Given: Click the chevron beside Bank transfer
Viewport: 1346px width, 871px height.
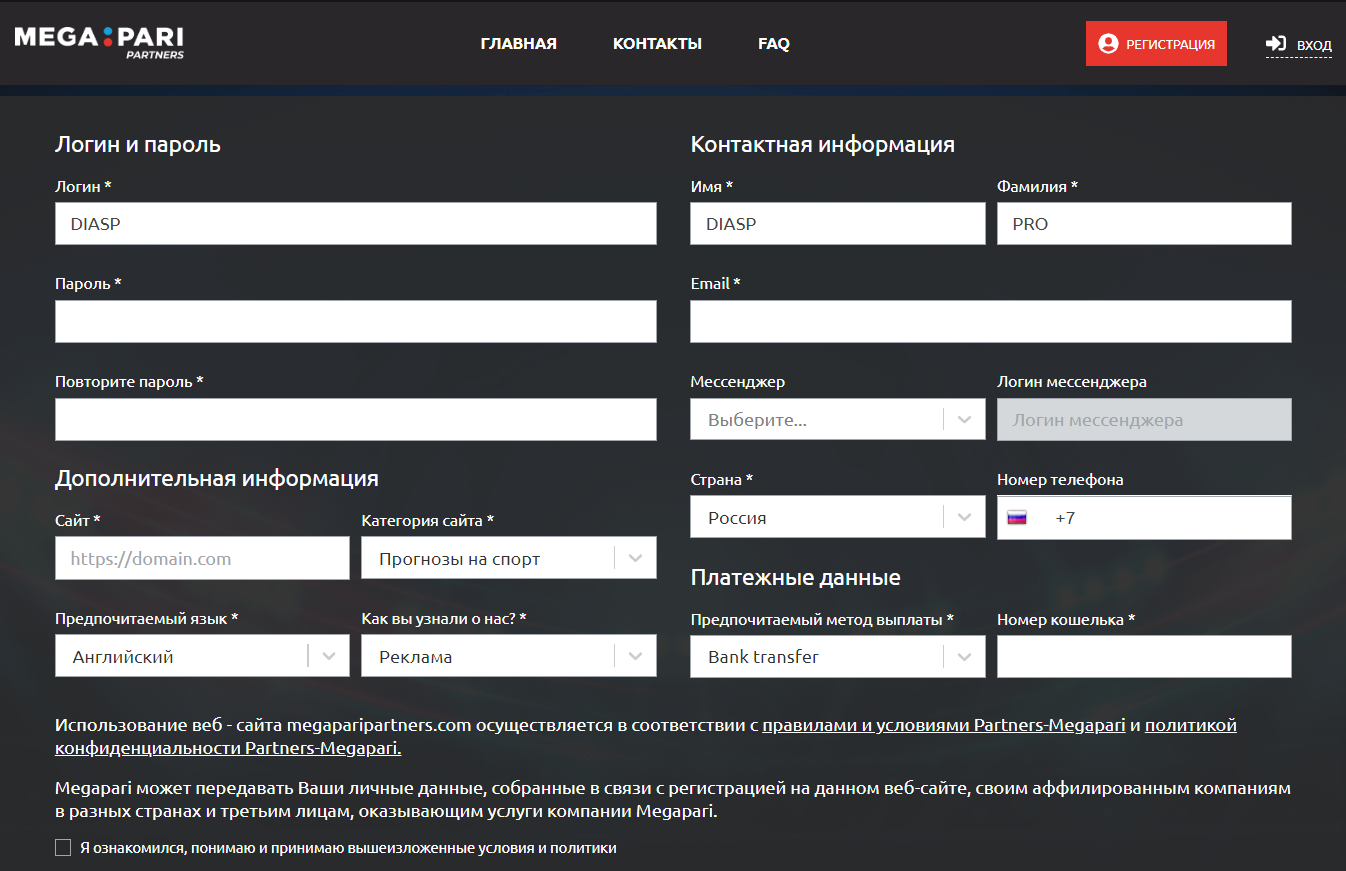Looking at the screenshot, I should [x=964, y=657].
